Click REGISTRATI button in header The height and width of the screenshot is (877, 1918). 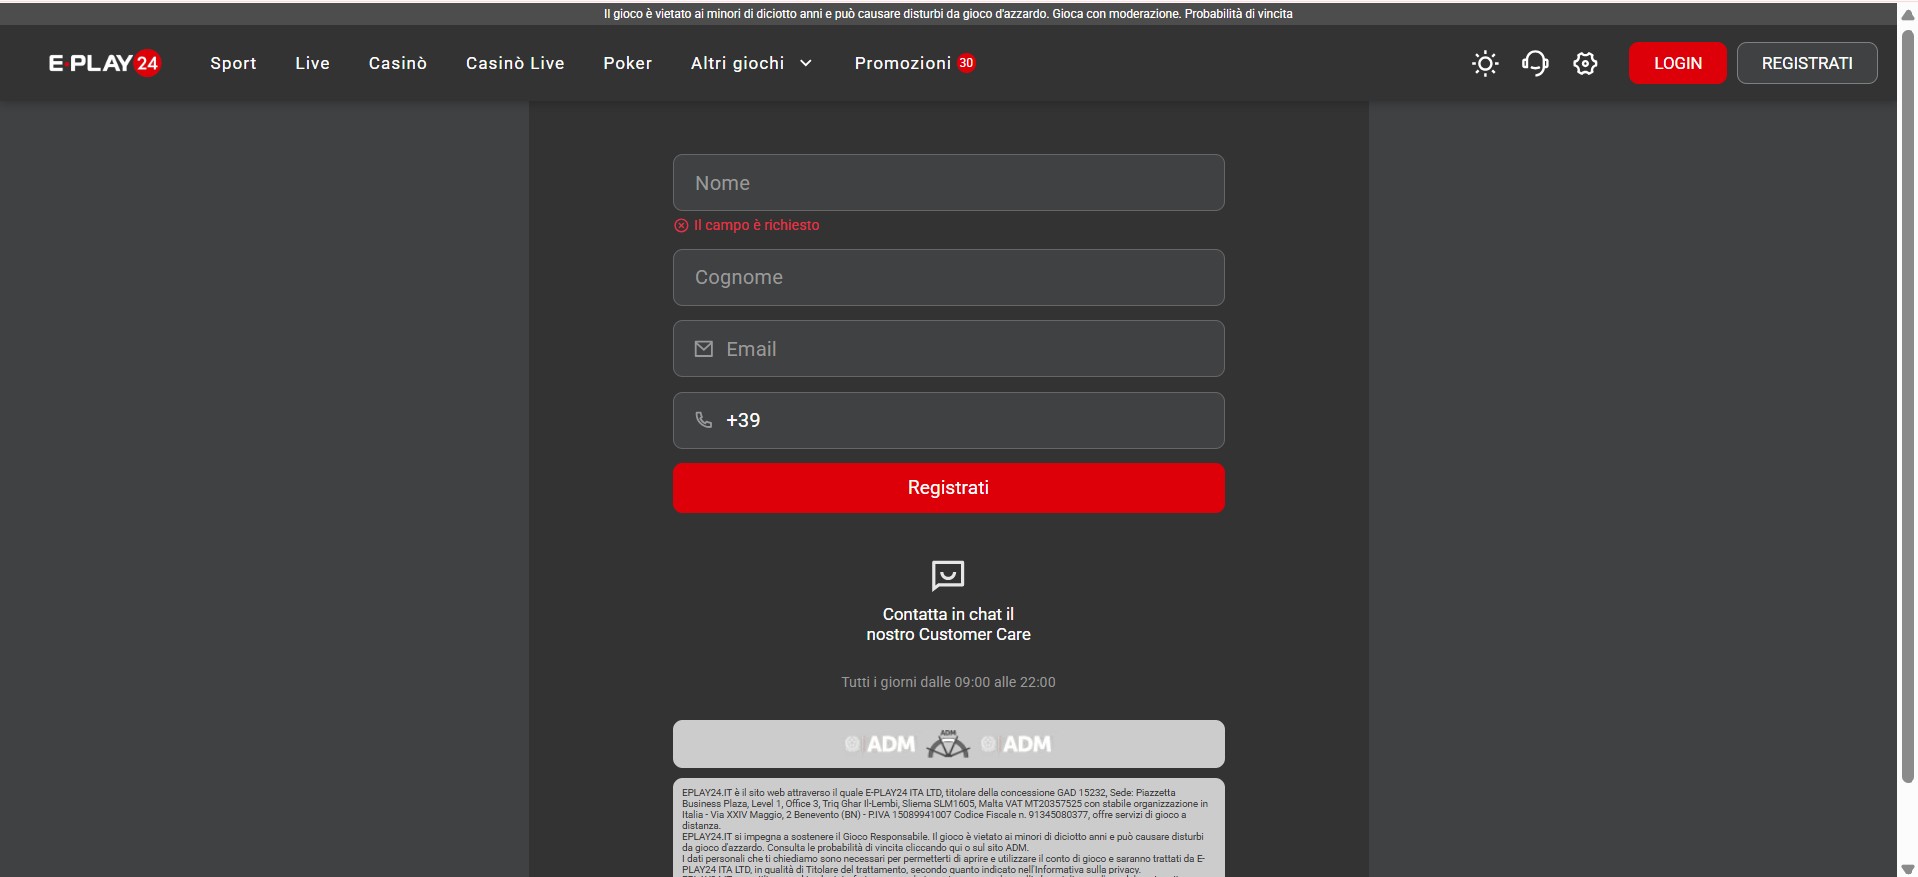click(1806, 63)
